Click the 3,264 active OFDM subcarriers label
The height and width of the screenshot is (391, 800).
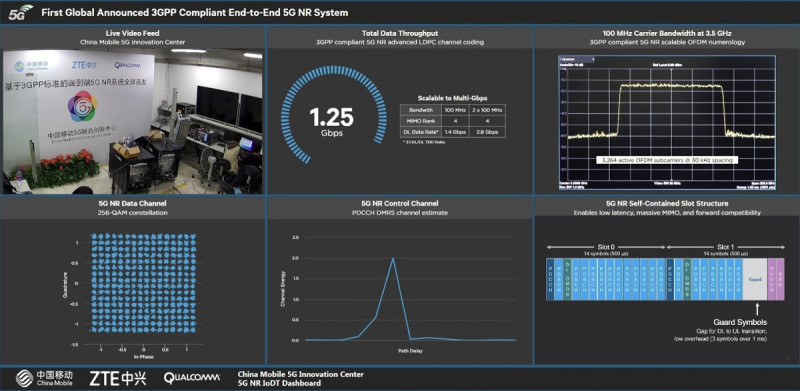pyautogui.click(x=667, y=160)
